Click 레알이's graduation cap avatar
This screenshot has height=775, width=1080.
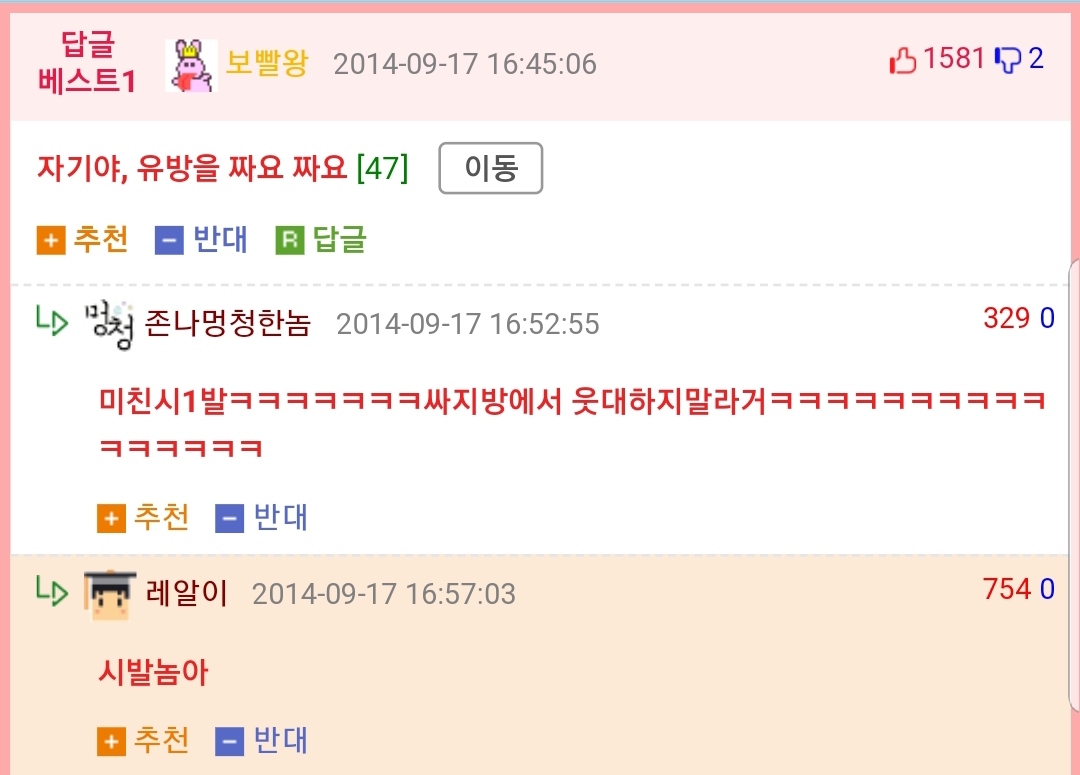110,595
